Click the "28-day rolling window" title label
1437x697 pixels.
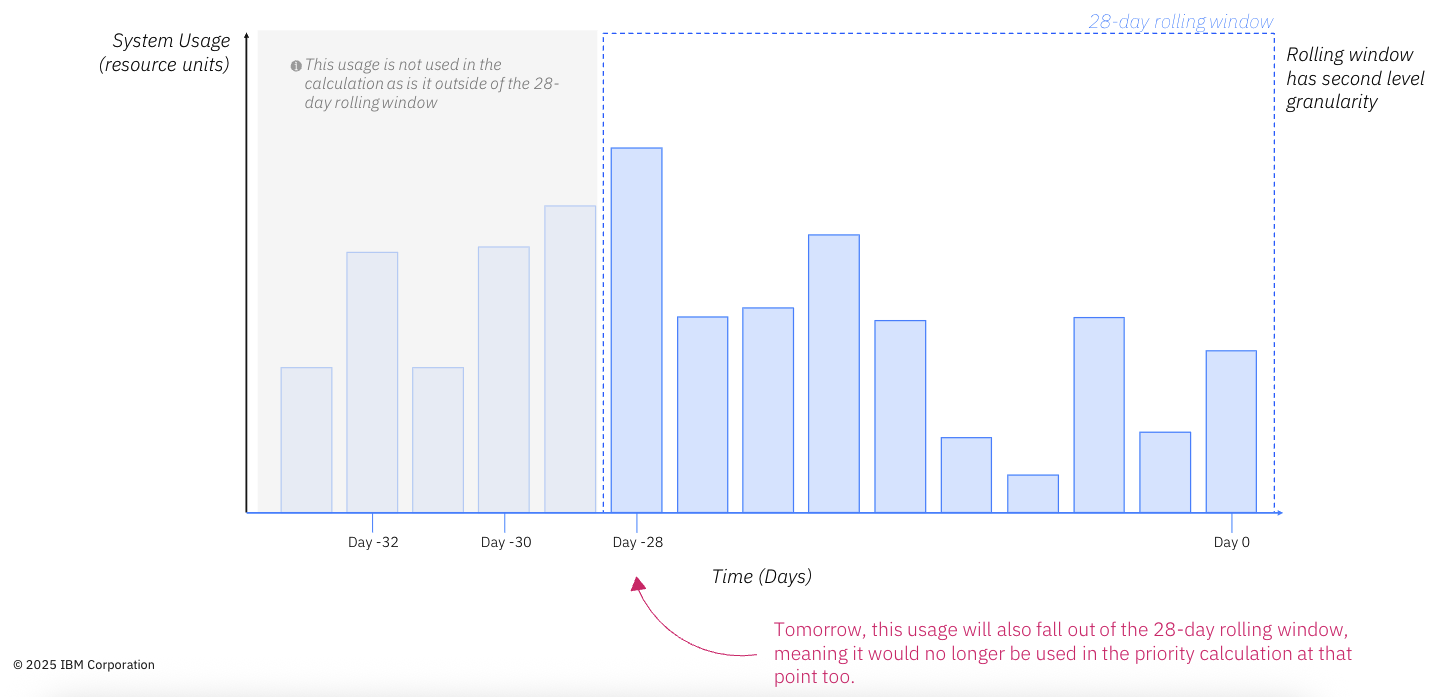click(x=1181, y=22)
